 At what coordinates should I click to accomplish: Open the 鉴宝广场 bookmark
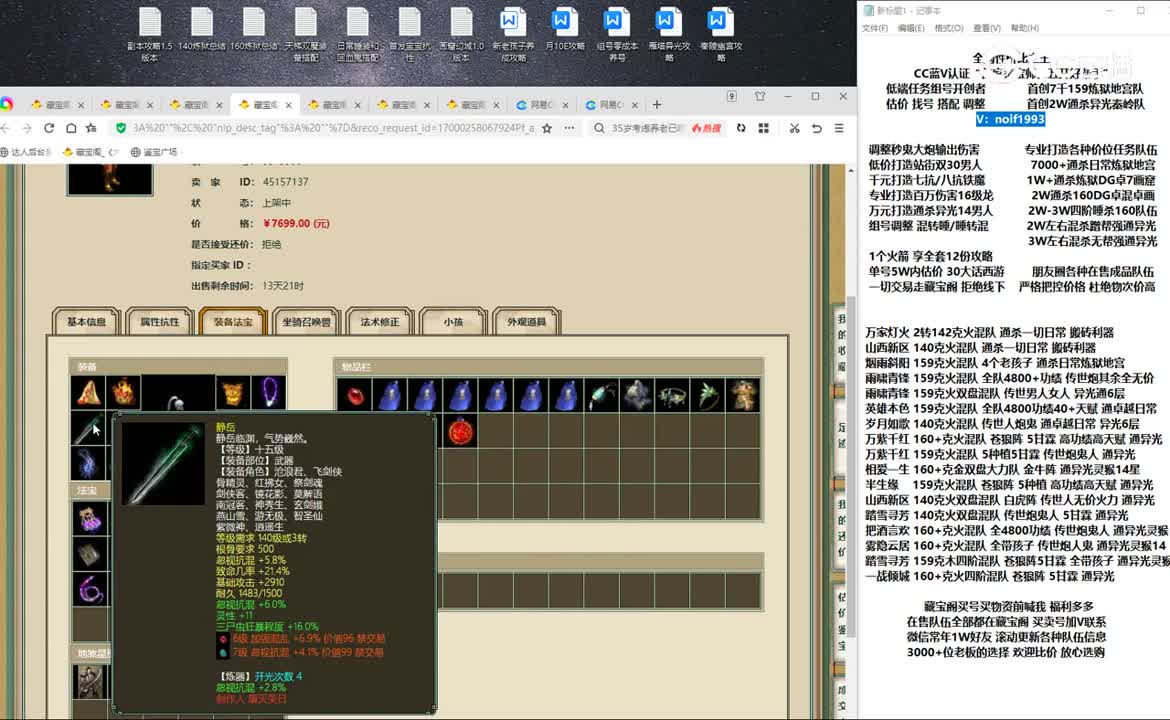[x=154, y=152]
